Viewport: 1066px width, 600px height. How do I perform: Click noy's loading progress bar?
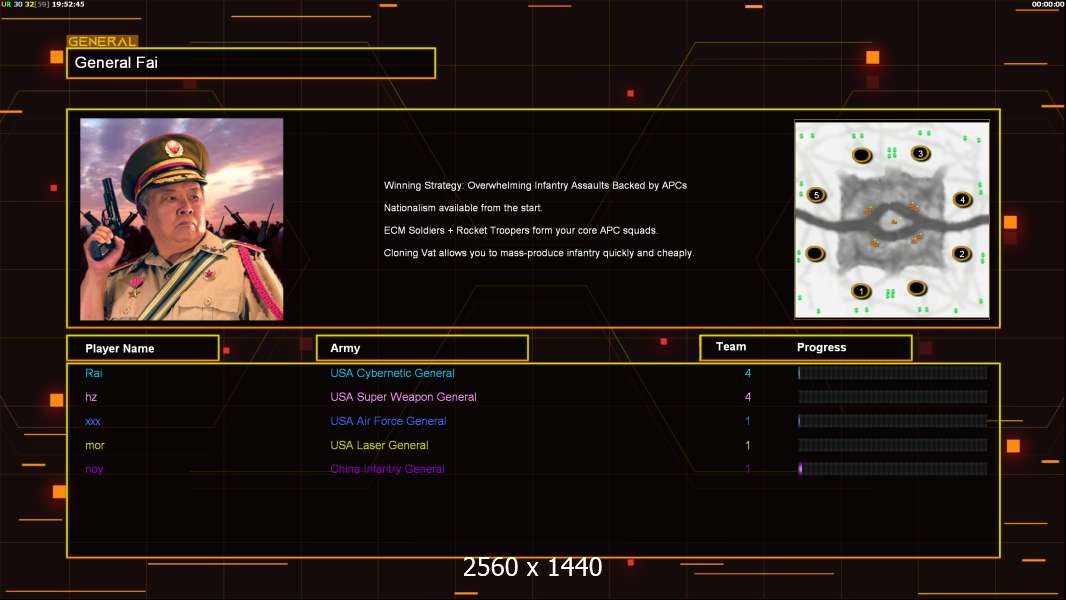click(x=893, y=469)
